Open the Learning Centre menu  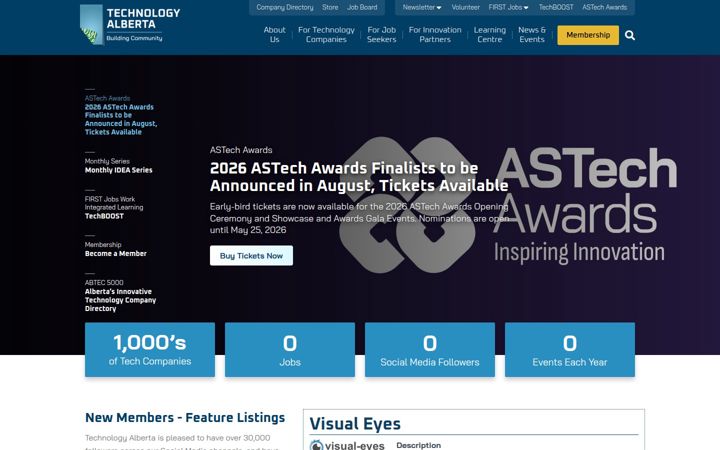(489, 34)
